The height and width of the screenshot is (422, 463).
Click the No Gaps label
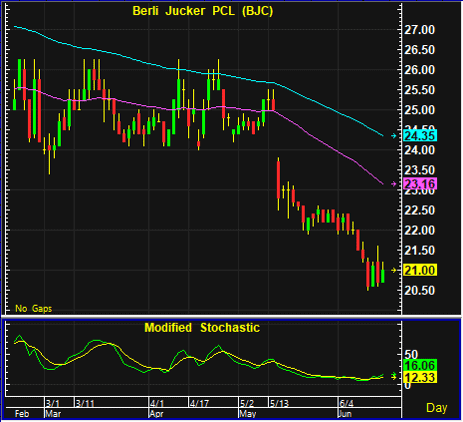coord(34,309)
